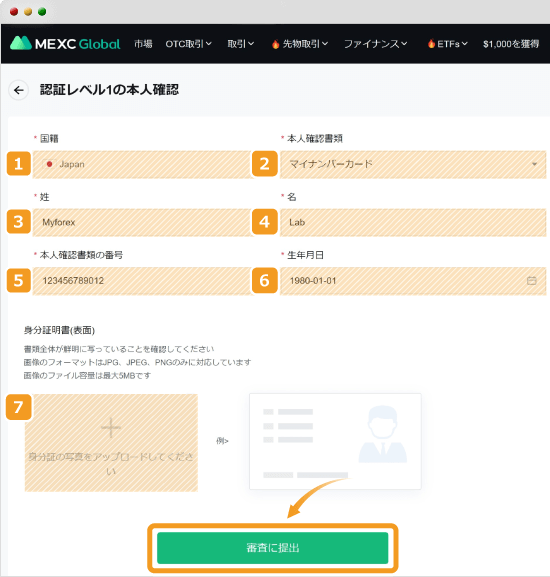Click the first name field containing Lab

click(413, 222)
